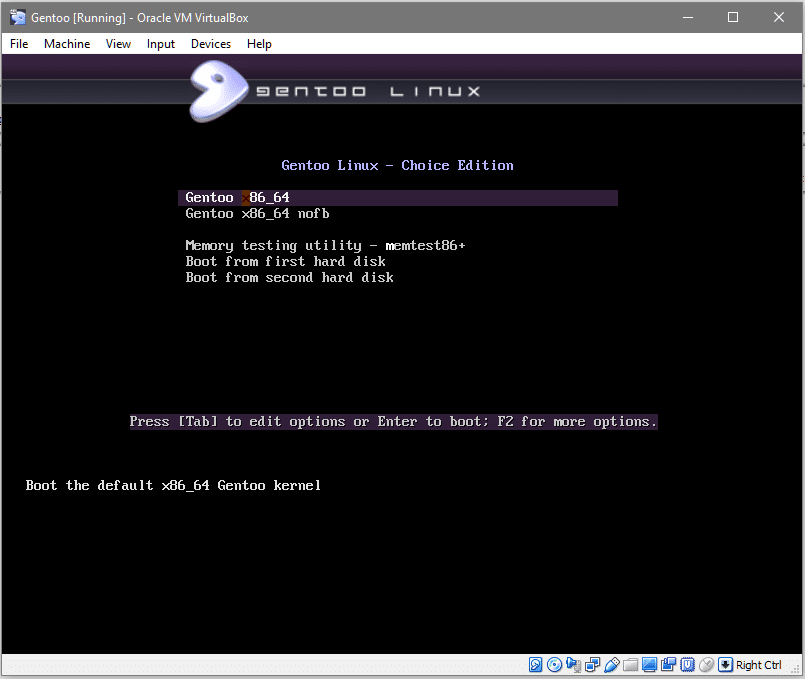Open the File menu
Viewport: 805px width, 679px height.
19,44
